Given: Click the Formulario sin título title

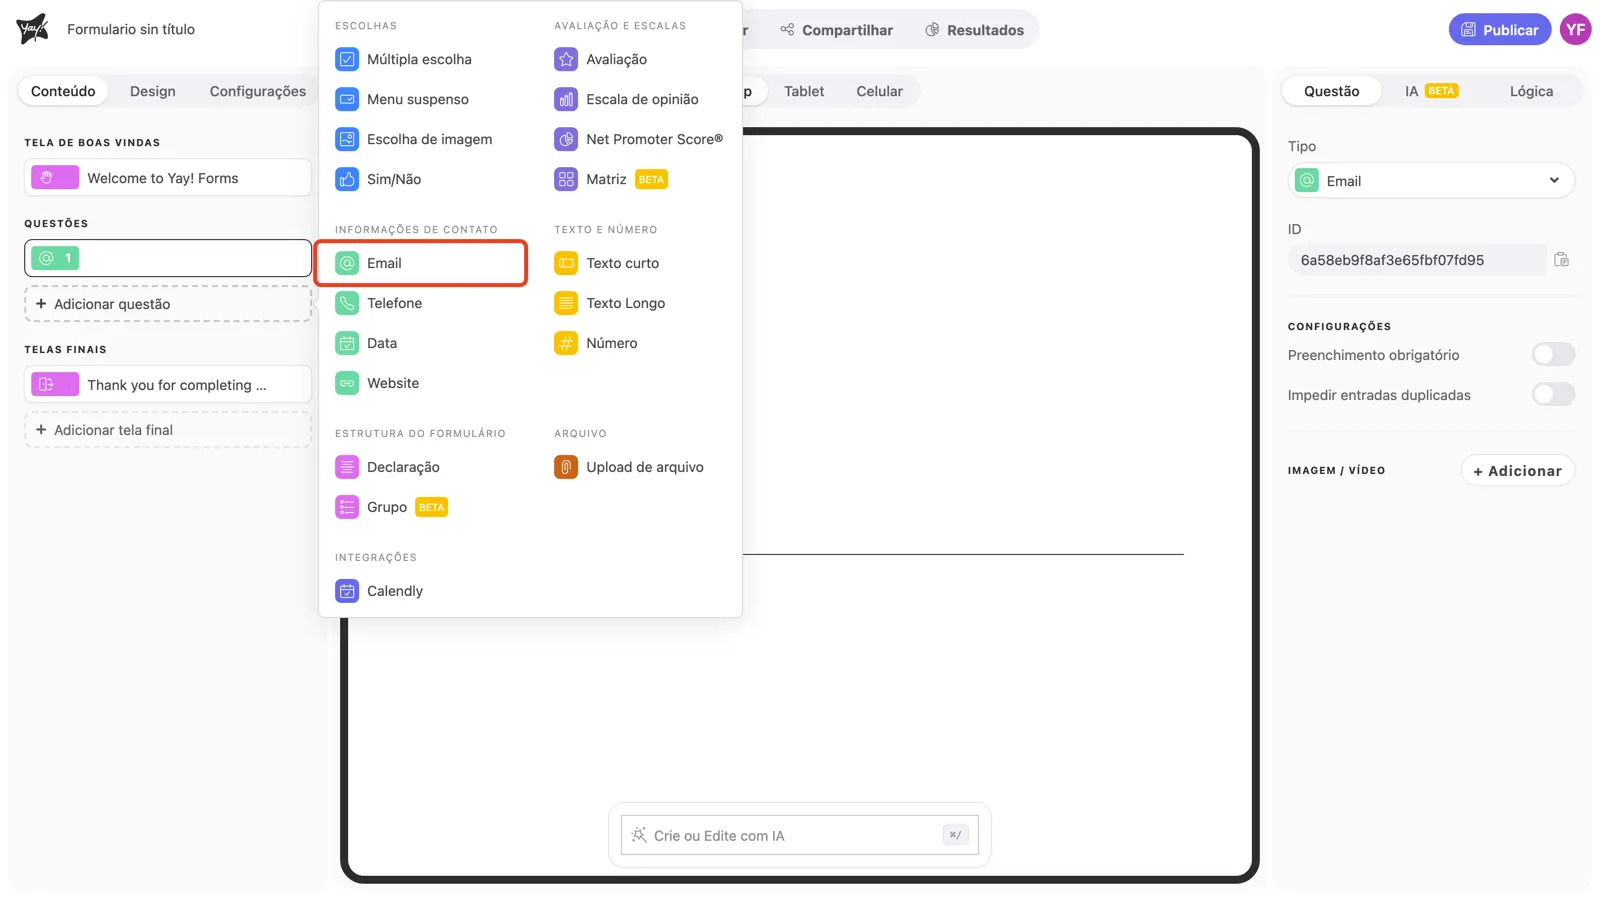Looking at the screenshot, I should [x=131, y=29].
